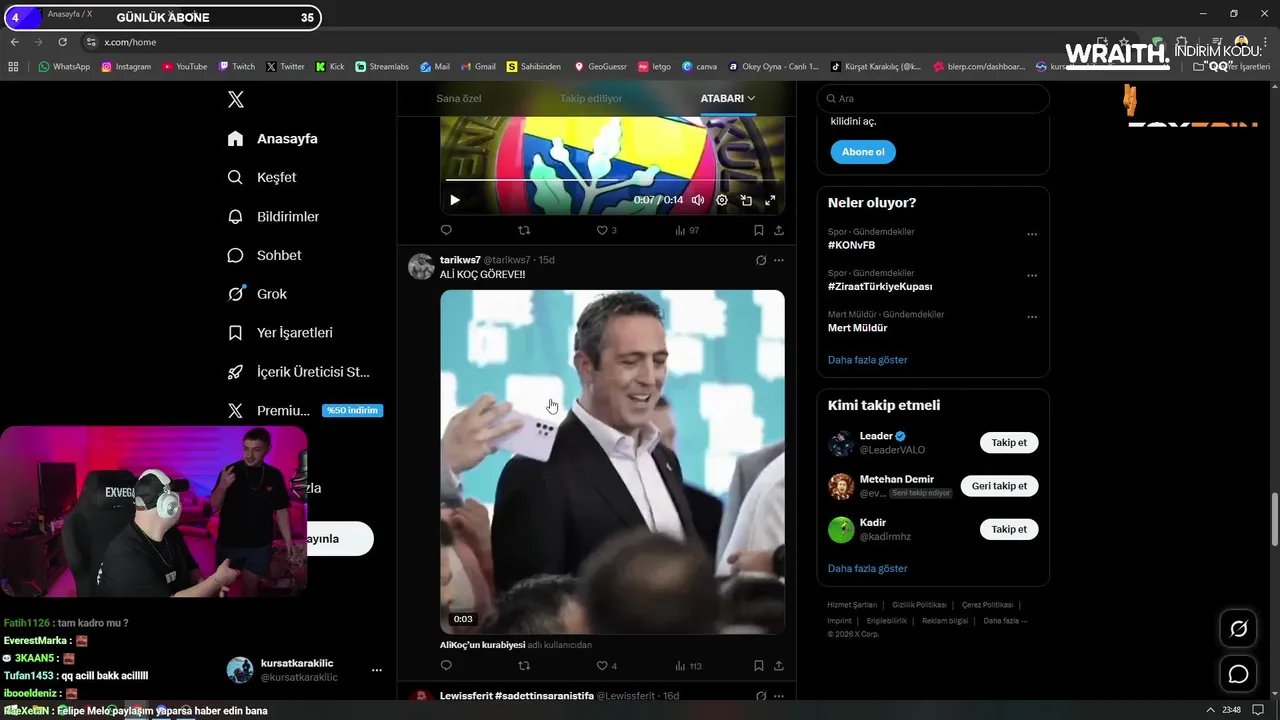The height and width of the screenshot is (720, 1280).
Task: Open Premium sidebar item
Action: pos(304,410)
